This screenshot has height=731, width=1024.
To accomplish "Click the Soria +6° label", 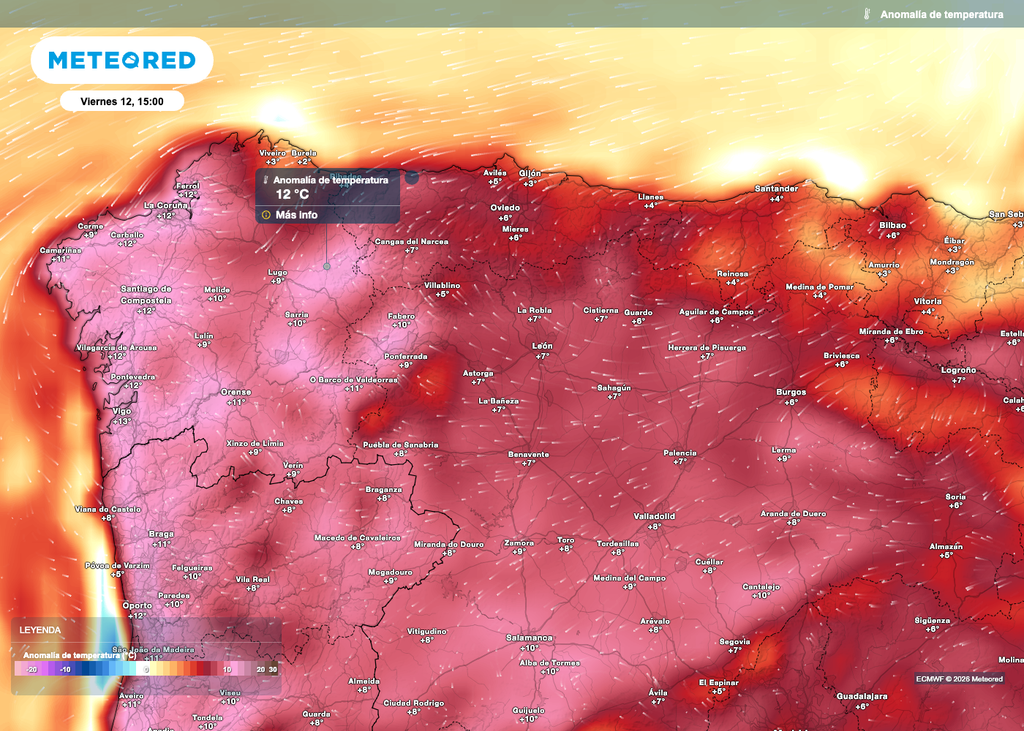I will (955, 500).
